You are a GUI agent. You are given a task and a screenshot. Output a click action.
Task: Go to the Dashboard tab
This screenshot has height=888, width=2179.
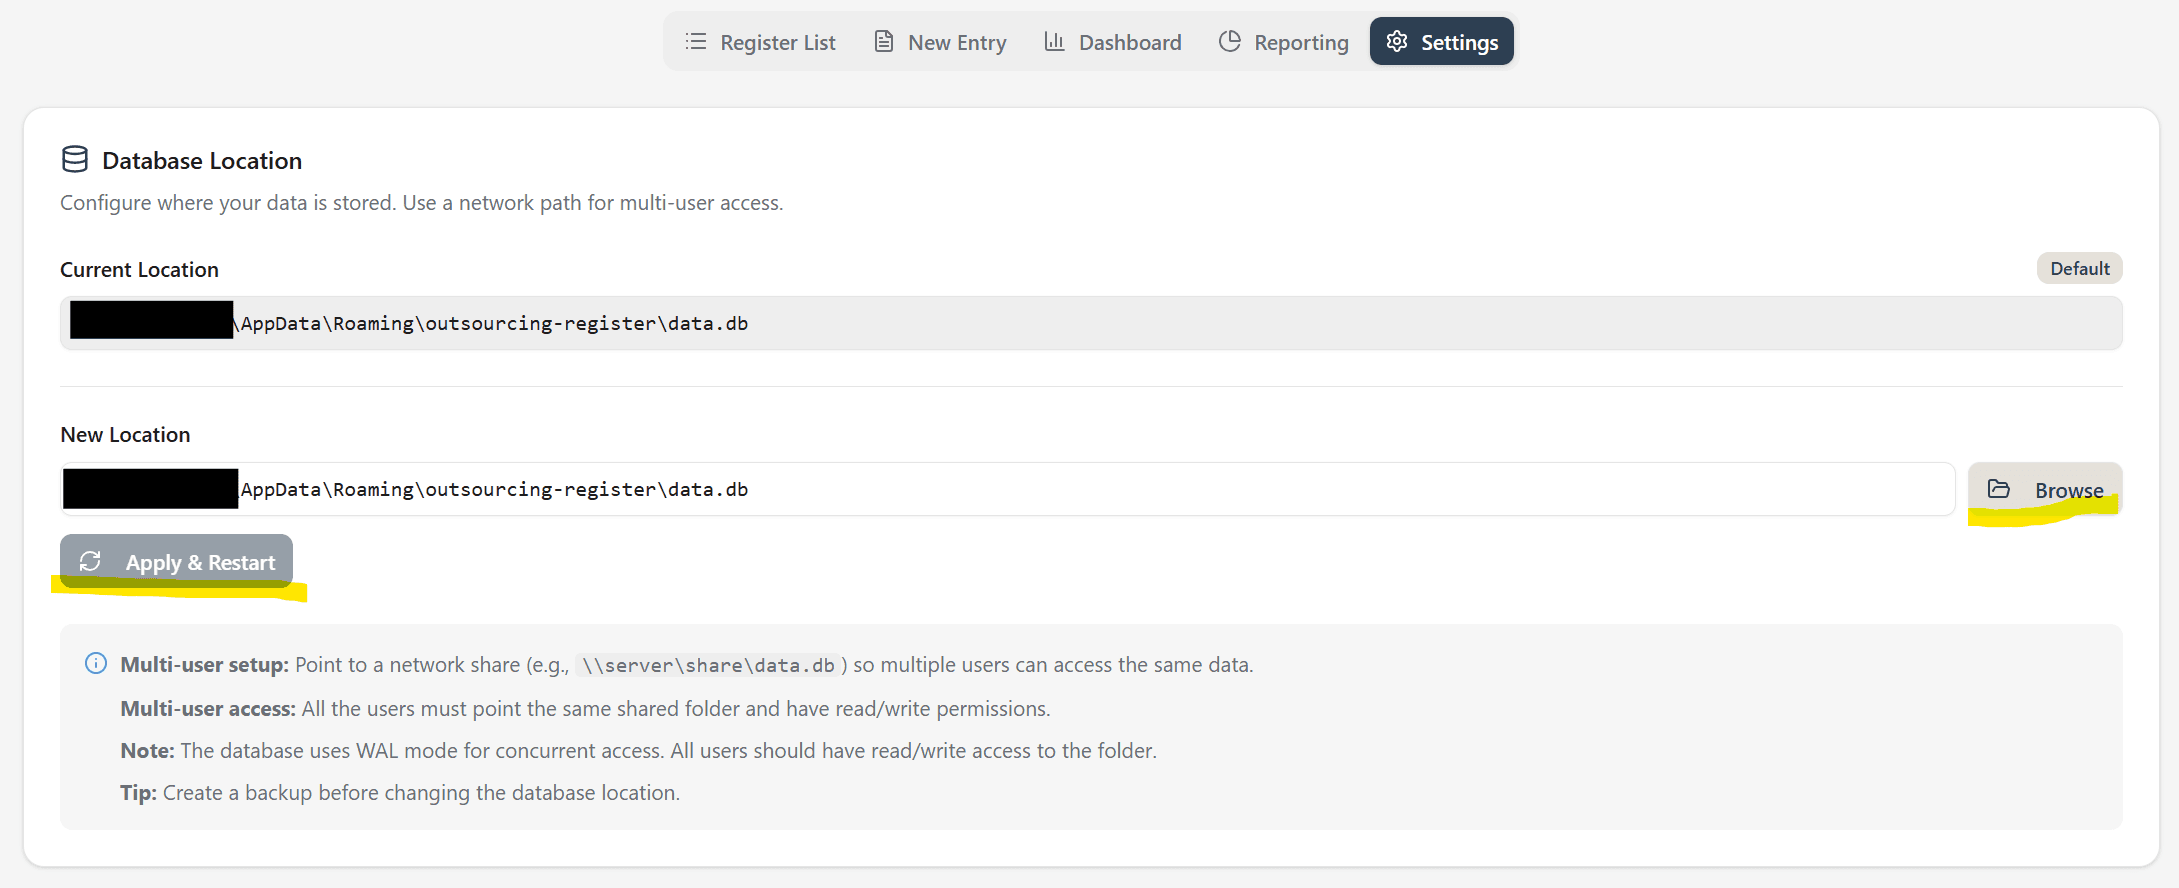(1114, 42)
